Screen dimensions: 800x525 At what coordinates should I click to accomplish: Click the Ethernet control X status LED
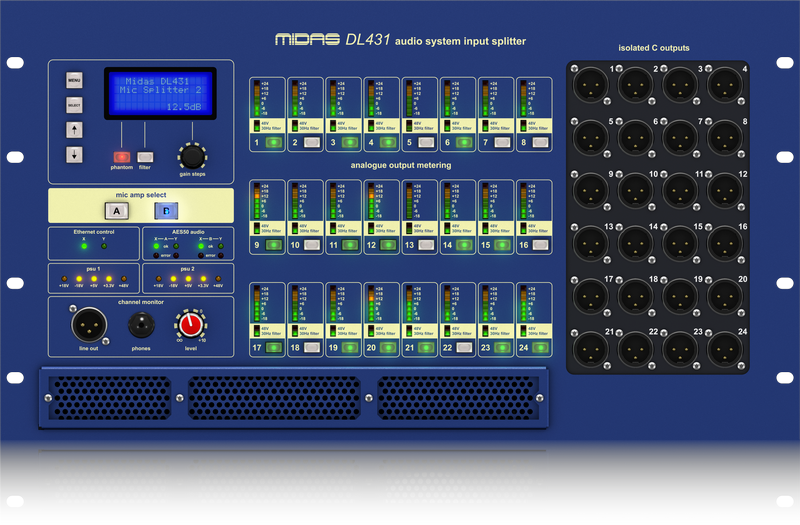pos(84,246)
